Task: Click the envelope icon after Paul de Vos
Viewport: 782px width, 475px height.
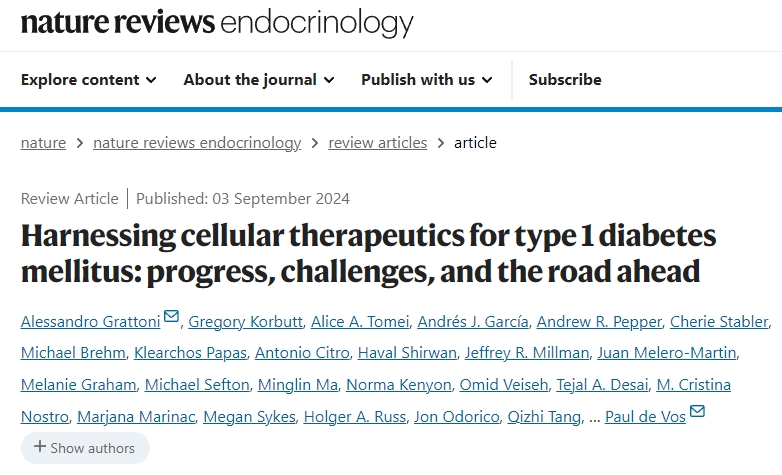Action: (697, 412)
